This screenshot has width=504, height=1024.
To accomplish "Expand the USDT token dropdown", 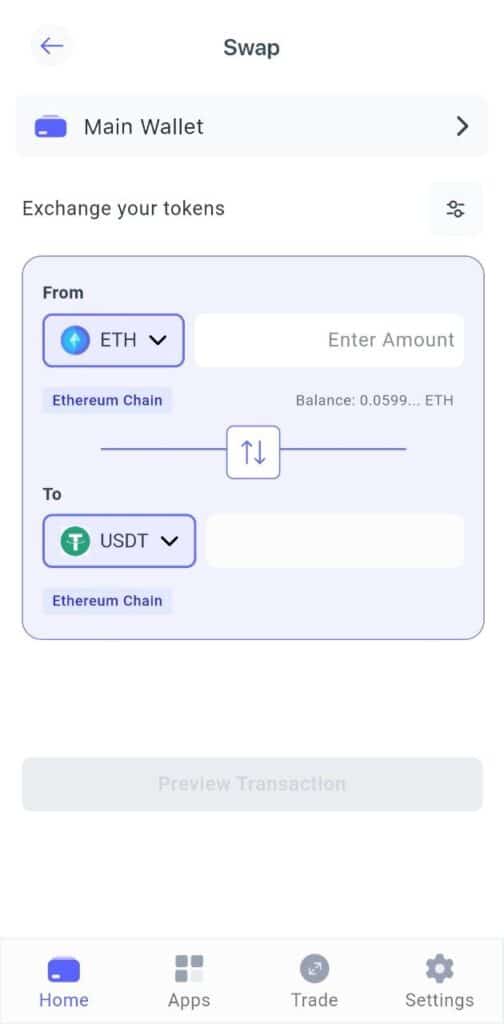I will [119, 541].
